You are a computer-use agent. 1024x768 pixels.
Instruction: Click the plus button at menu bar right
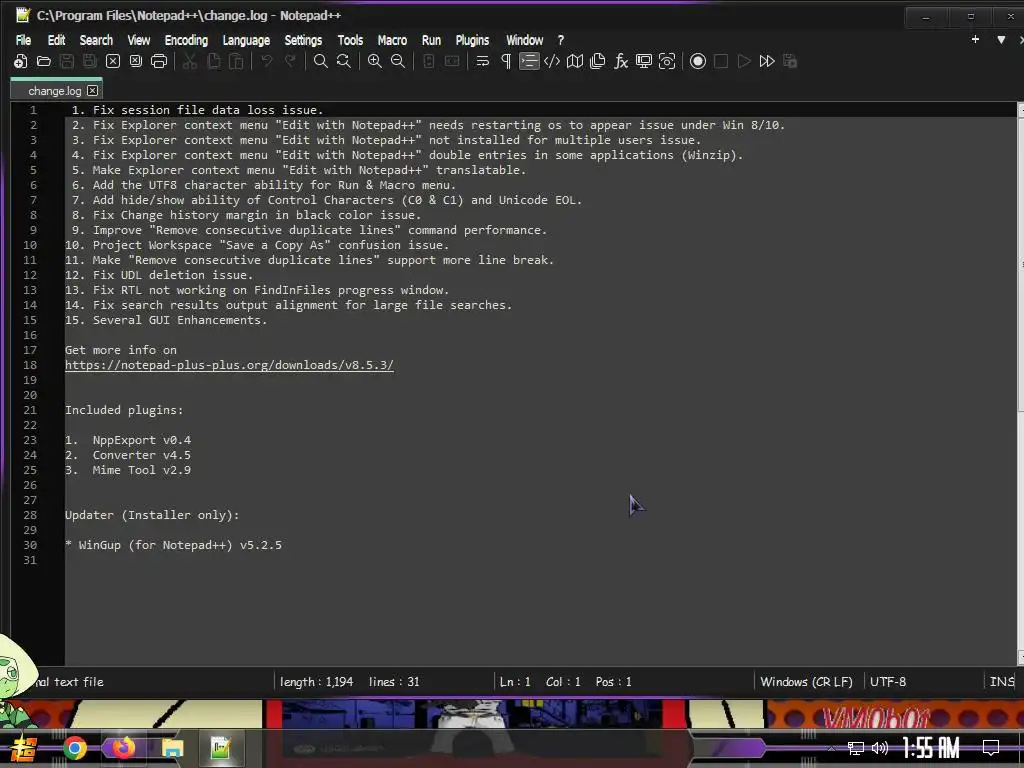tap(975, 40)
